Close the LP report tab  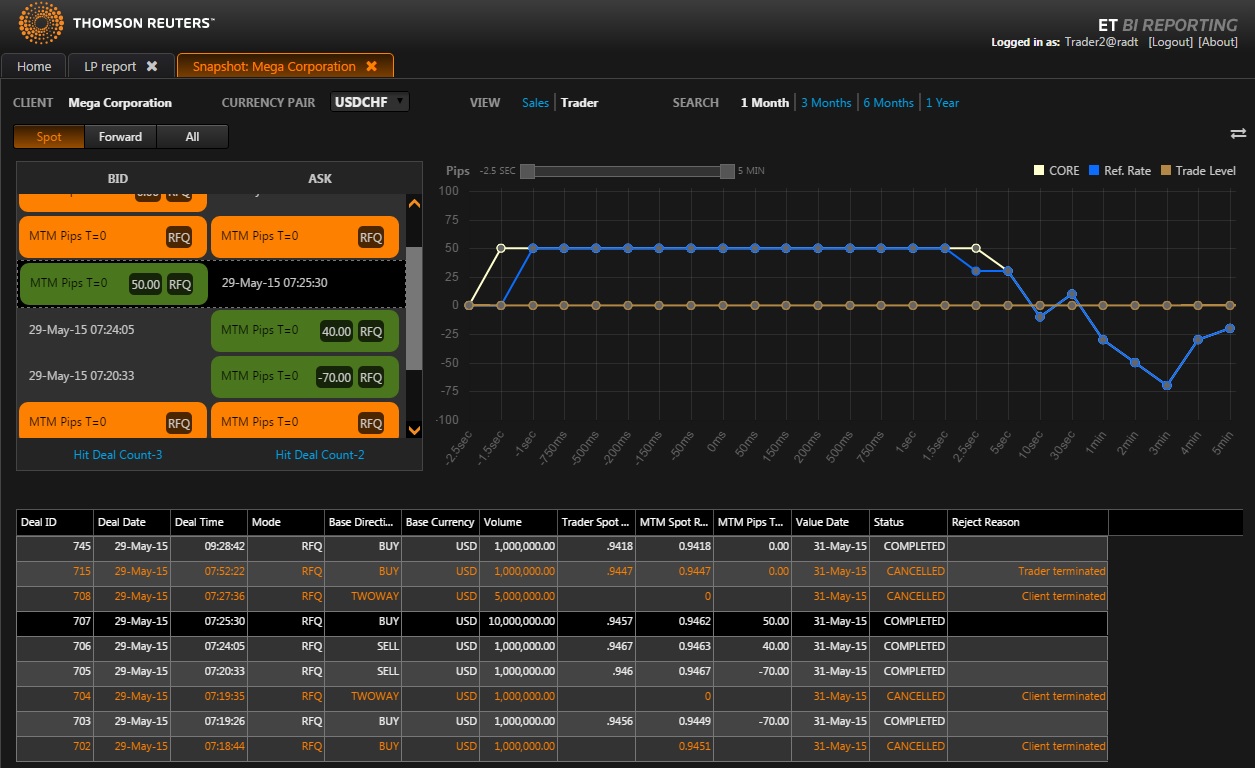point(152,67)
